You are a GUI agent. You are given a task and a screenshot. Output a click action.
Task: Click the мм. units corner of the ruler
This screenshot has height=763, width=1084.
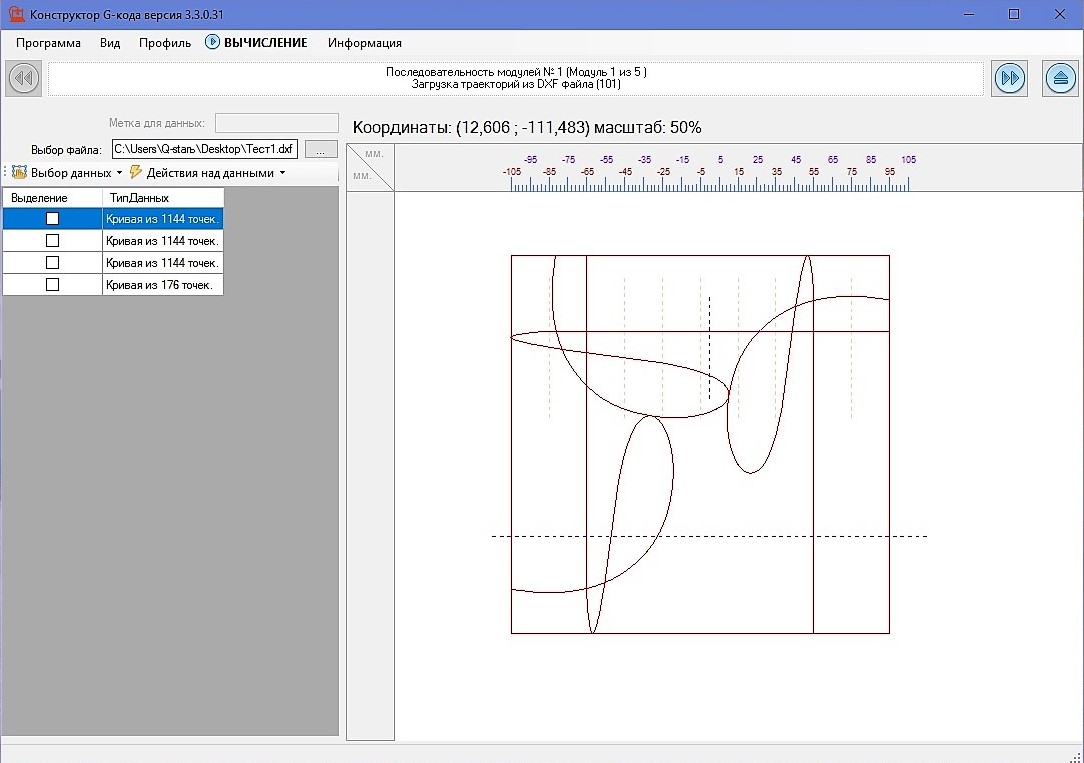click(x=371, y=167)
